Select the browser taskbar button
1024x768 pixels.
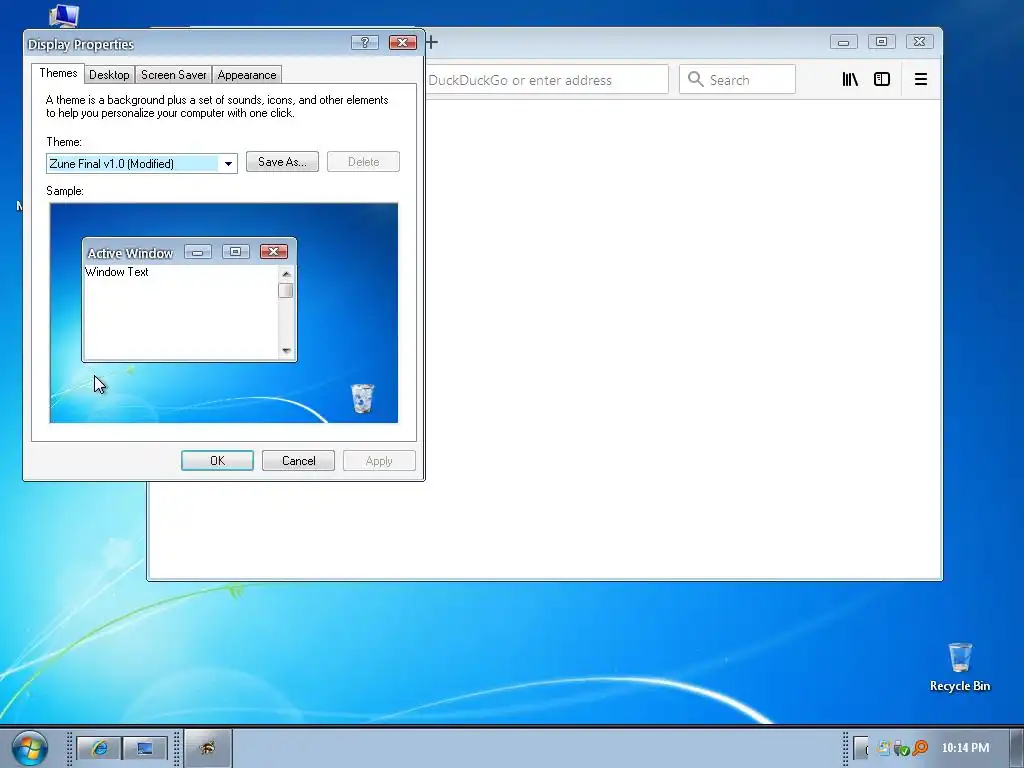(208, 748)
